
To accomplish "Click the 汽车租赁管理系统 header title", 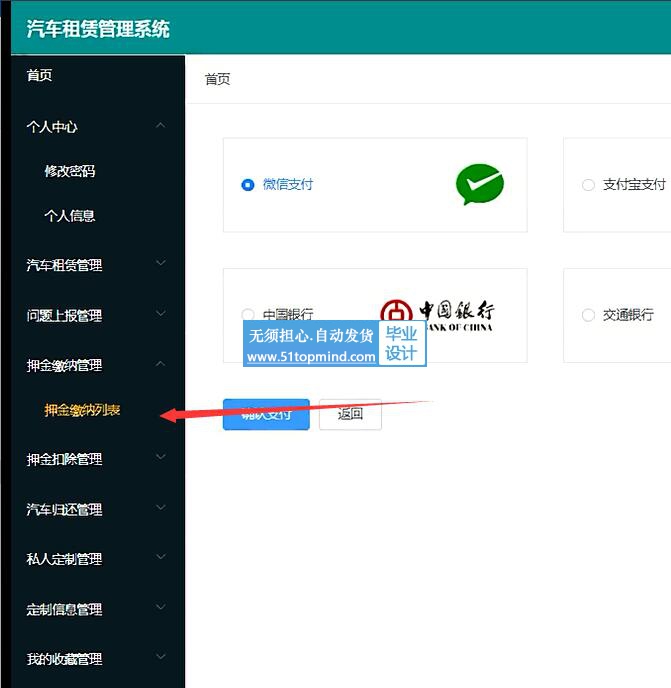I will pyautogui.click(x=98, y=29).
